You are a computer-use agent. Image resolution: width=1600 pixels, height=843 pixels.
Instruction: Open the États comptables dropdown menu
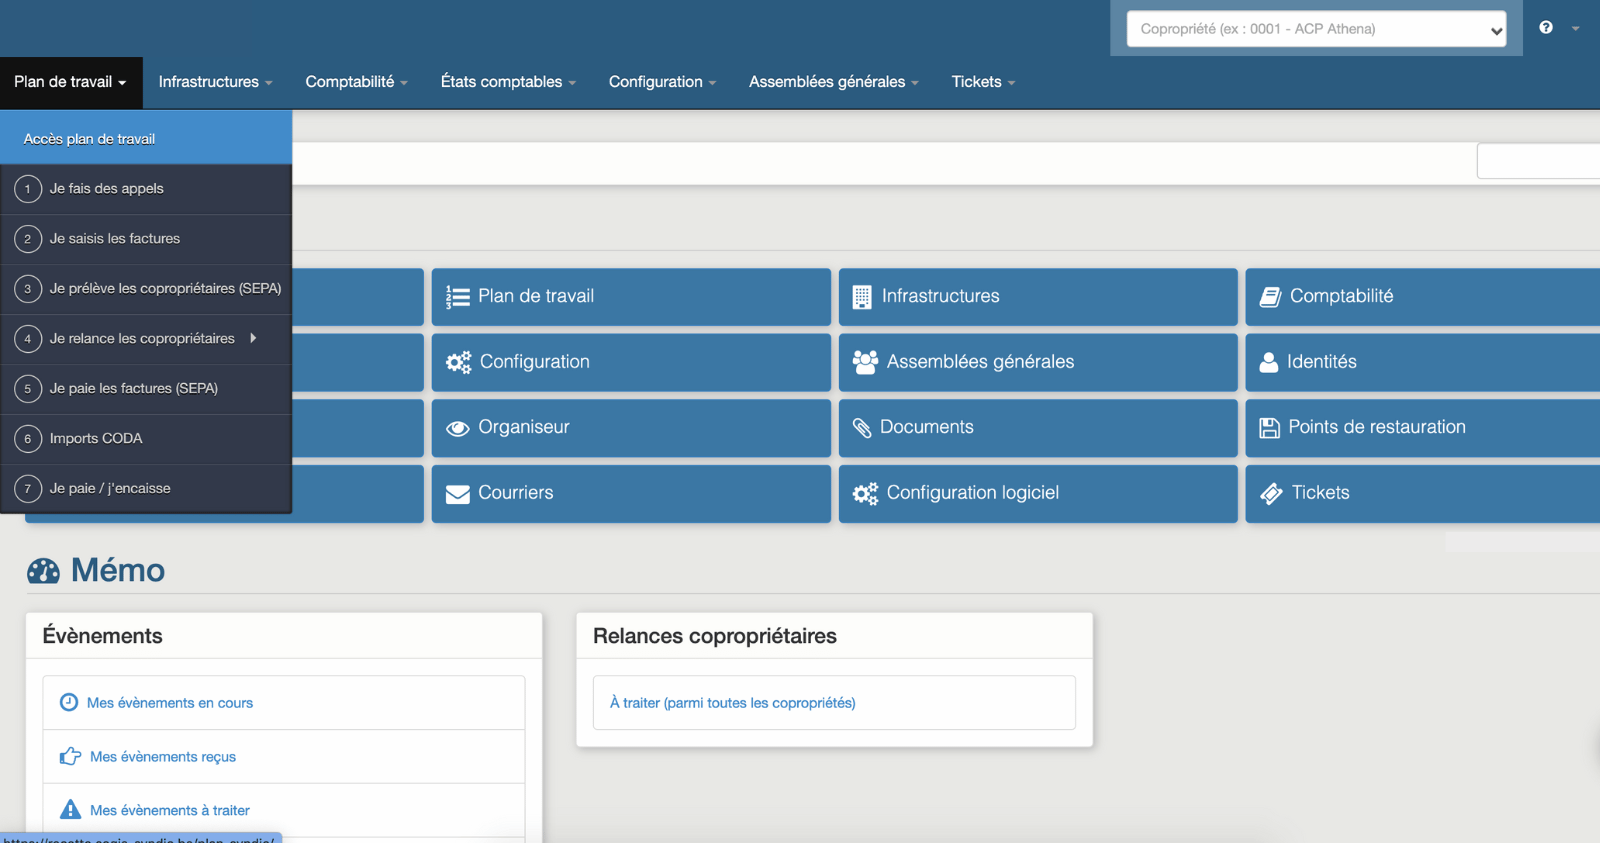[508, 82]
